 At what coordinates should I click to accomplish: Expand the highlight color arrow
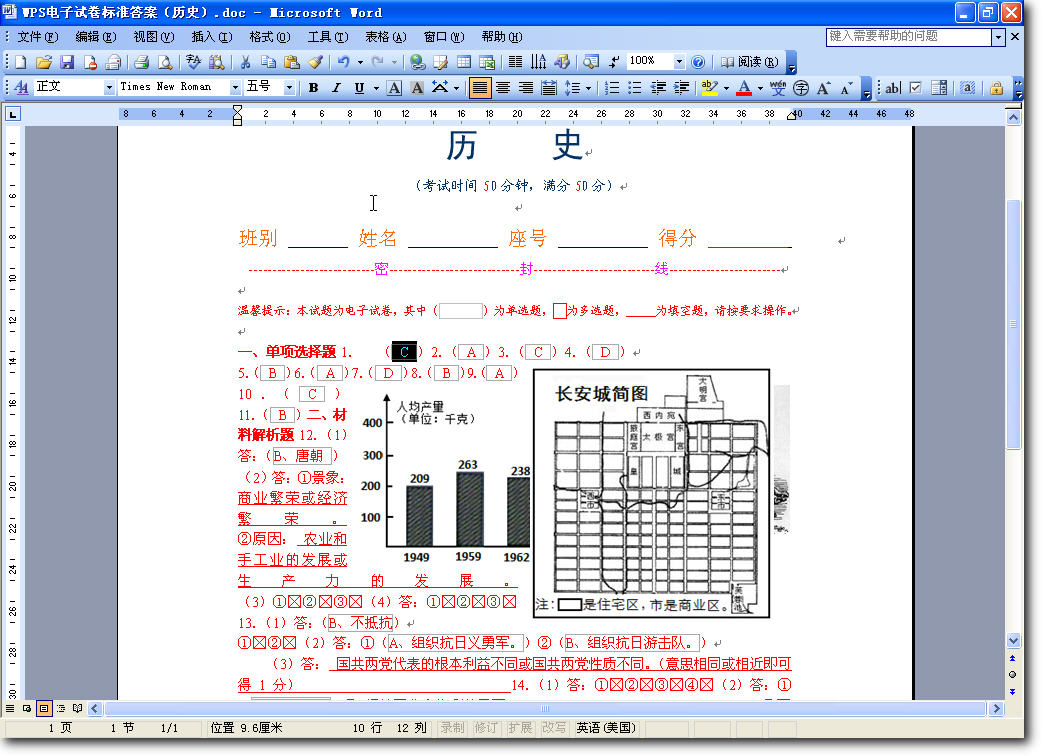[726, 88]
